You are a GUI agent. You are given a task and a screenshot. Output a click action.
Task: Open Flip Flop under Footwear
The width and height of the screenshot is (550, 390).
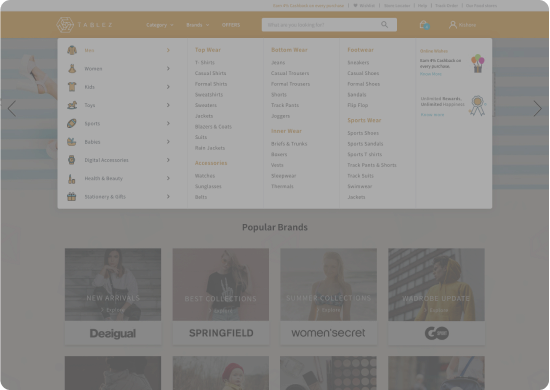tap(358, 105)
